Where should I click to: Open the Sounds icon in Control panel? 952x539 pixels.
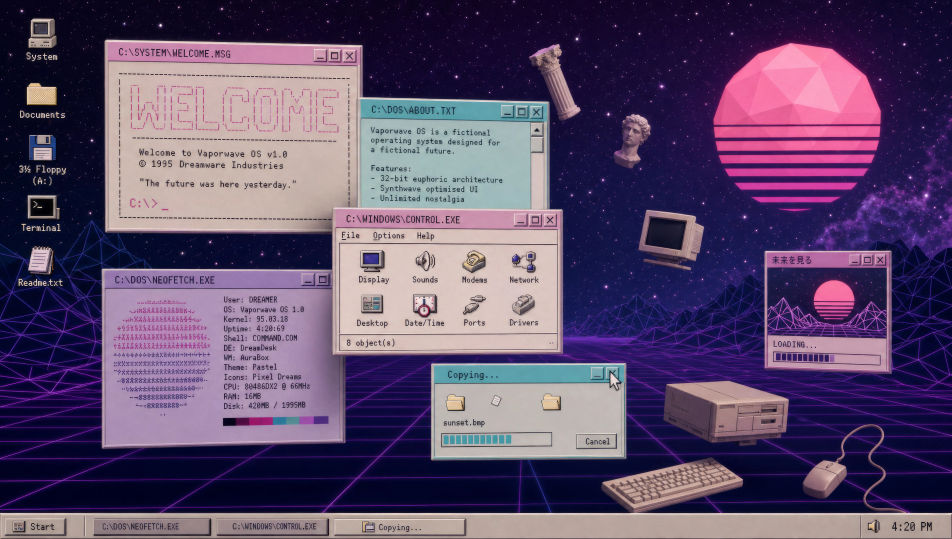point(425,267)
